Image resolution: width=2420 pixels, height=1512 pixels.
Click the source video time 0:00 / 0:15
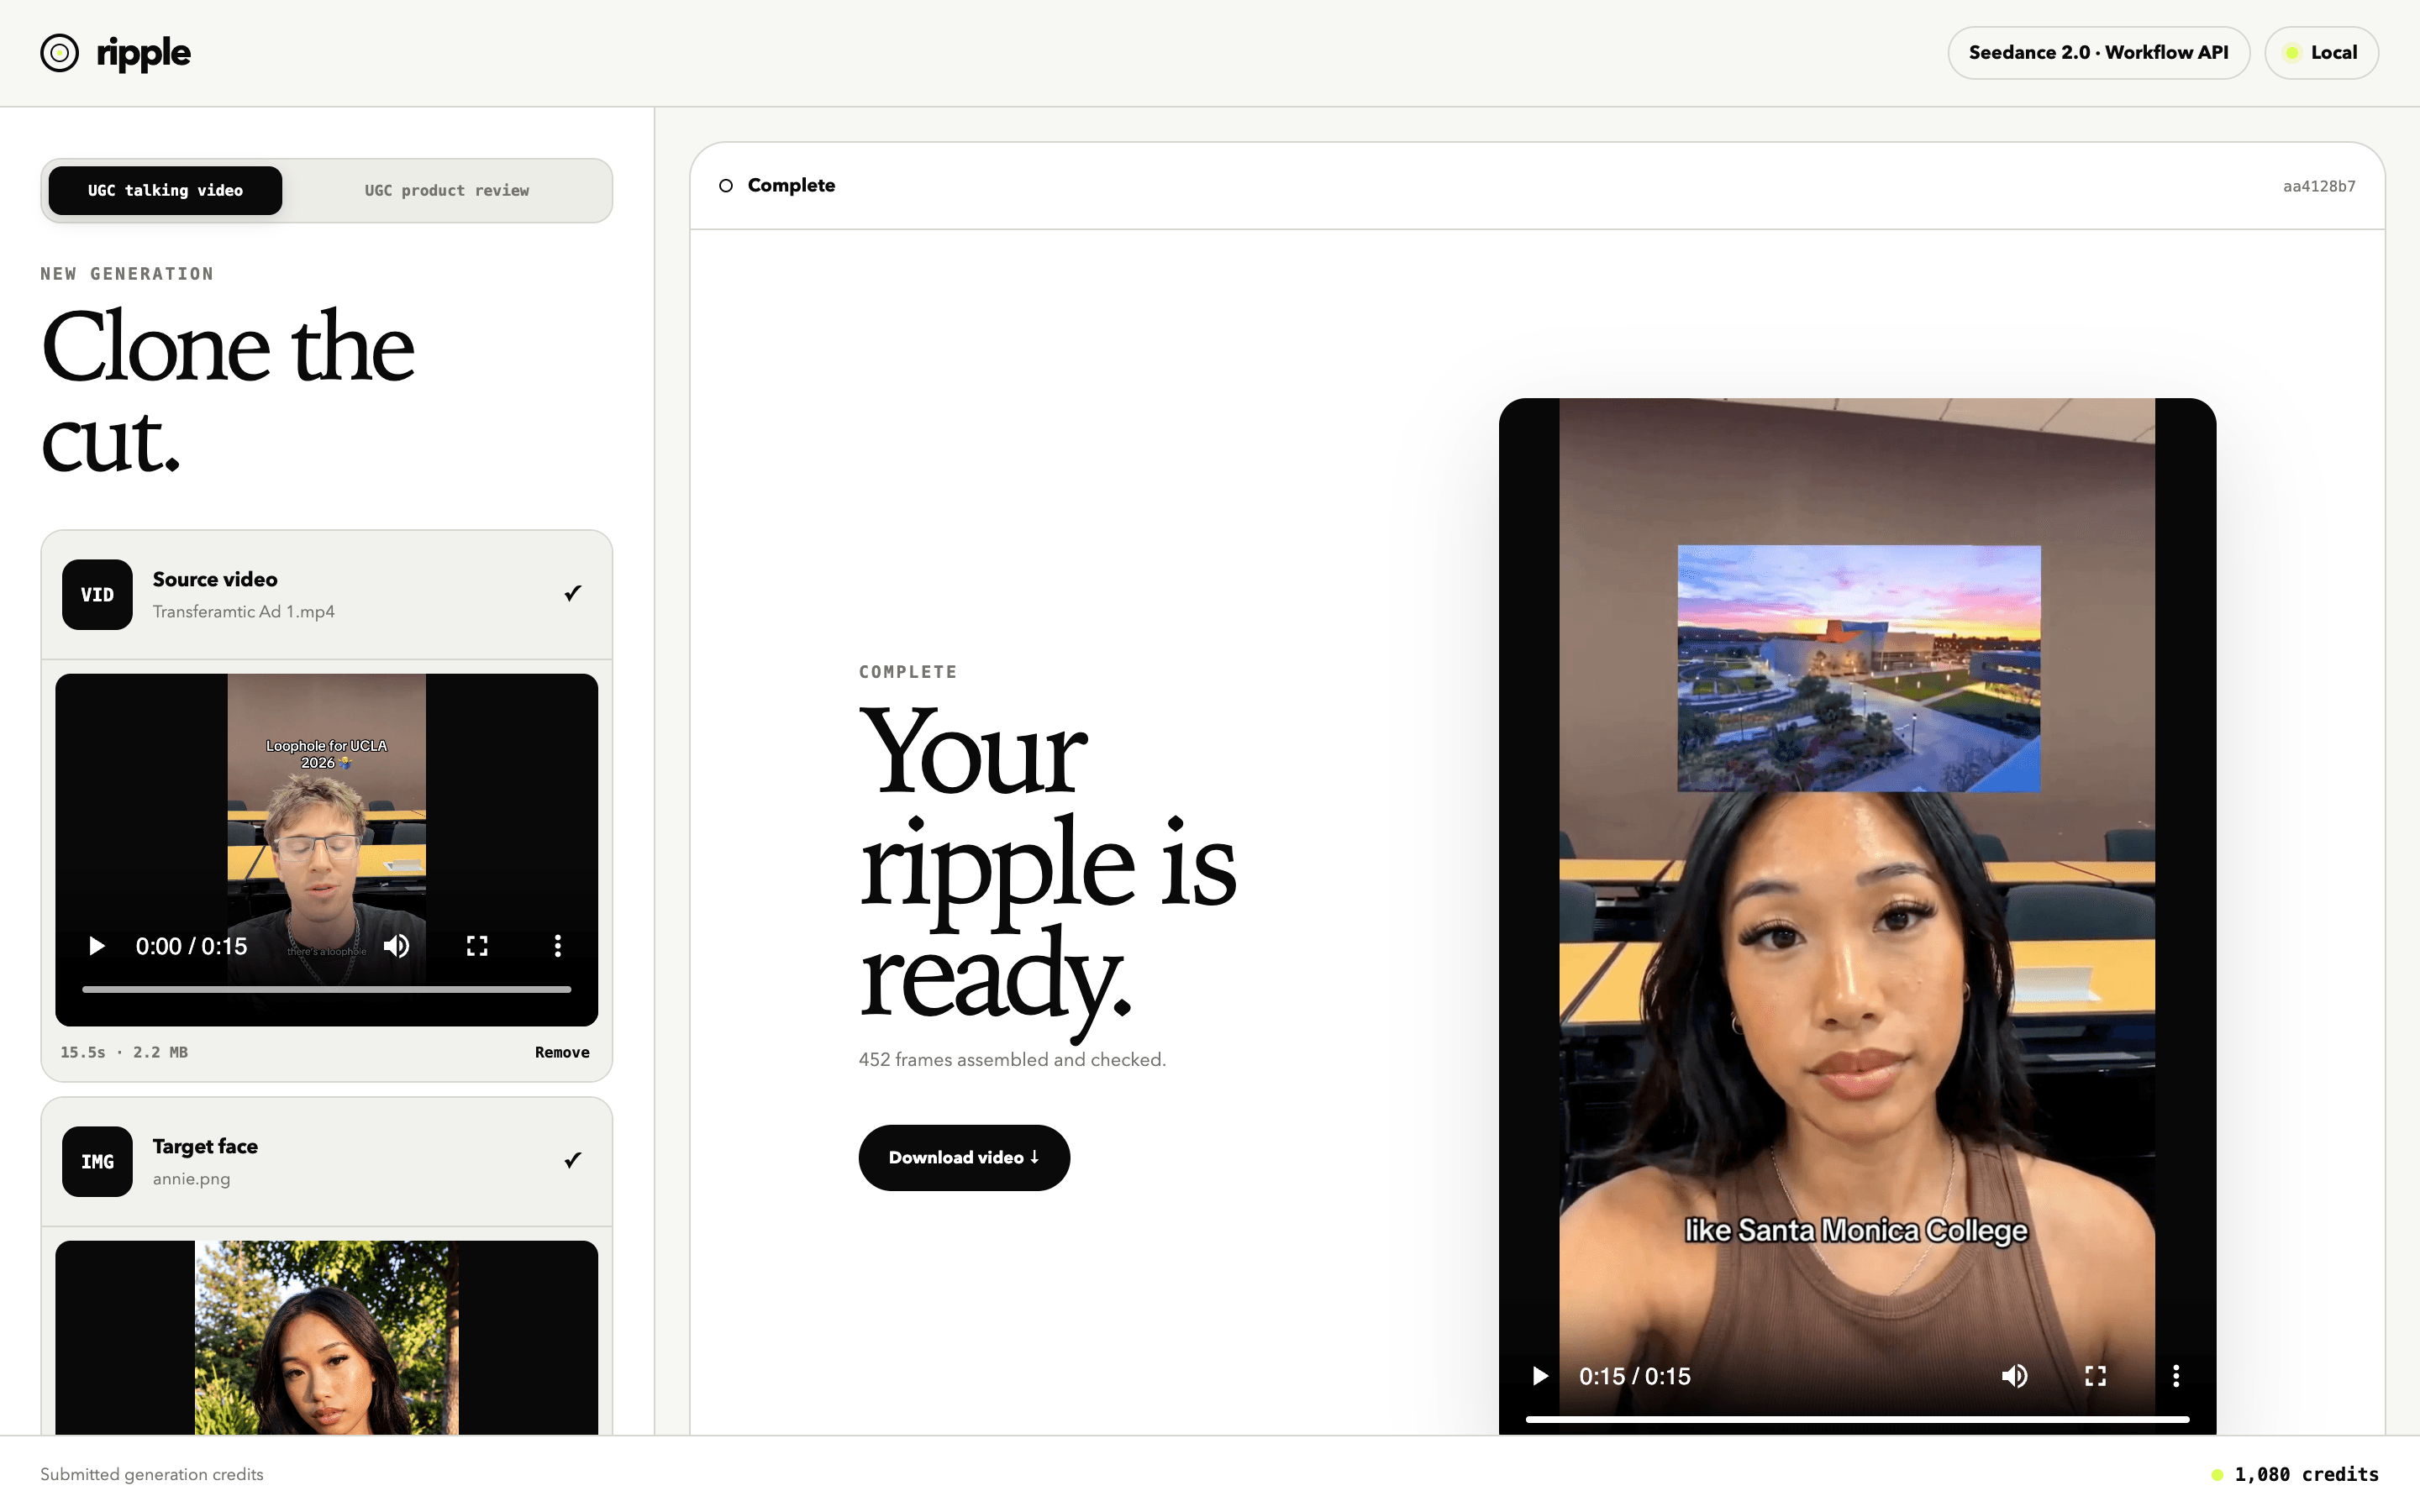coord(191,946)
